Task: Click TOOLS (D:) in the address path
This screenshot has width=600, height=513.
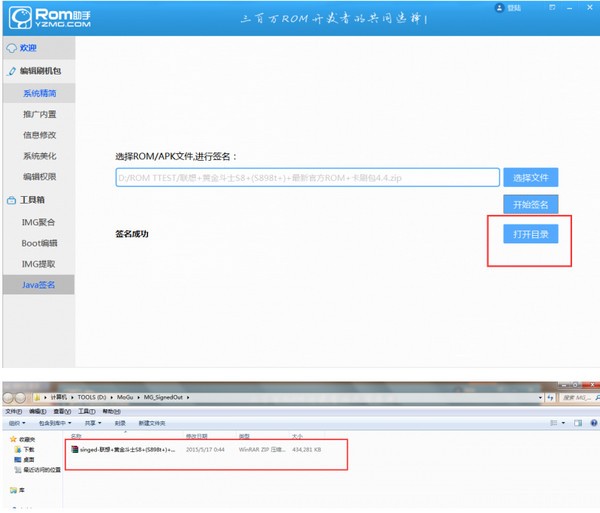Action: coord(91,397)
